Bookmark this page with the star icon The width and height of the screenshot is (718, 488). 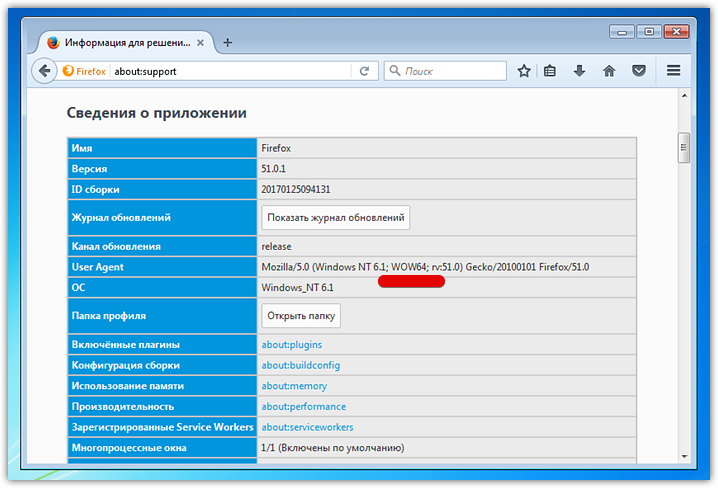click(524, 71)
